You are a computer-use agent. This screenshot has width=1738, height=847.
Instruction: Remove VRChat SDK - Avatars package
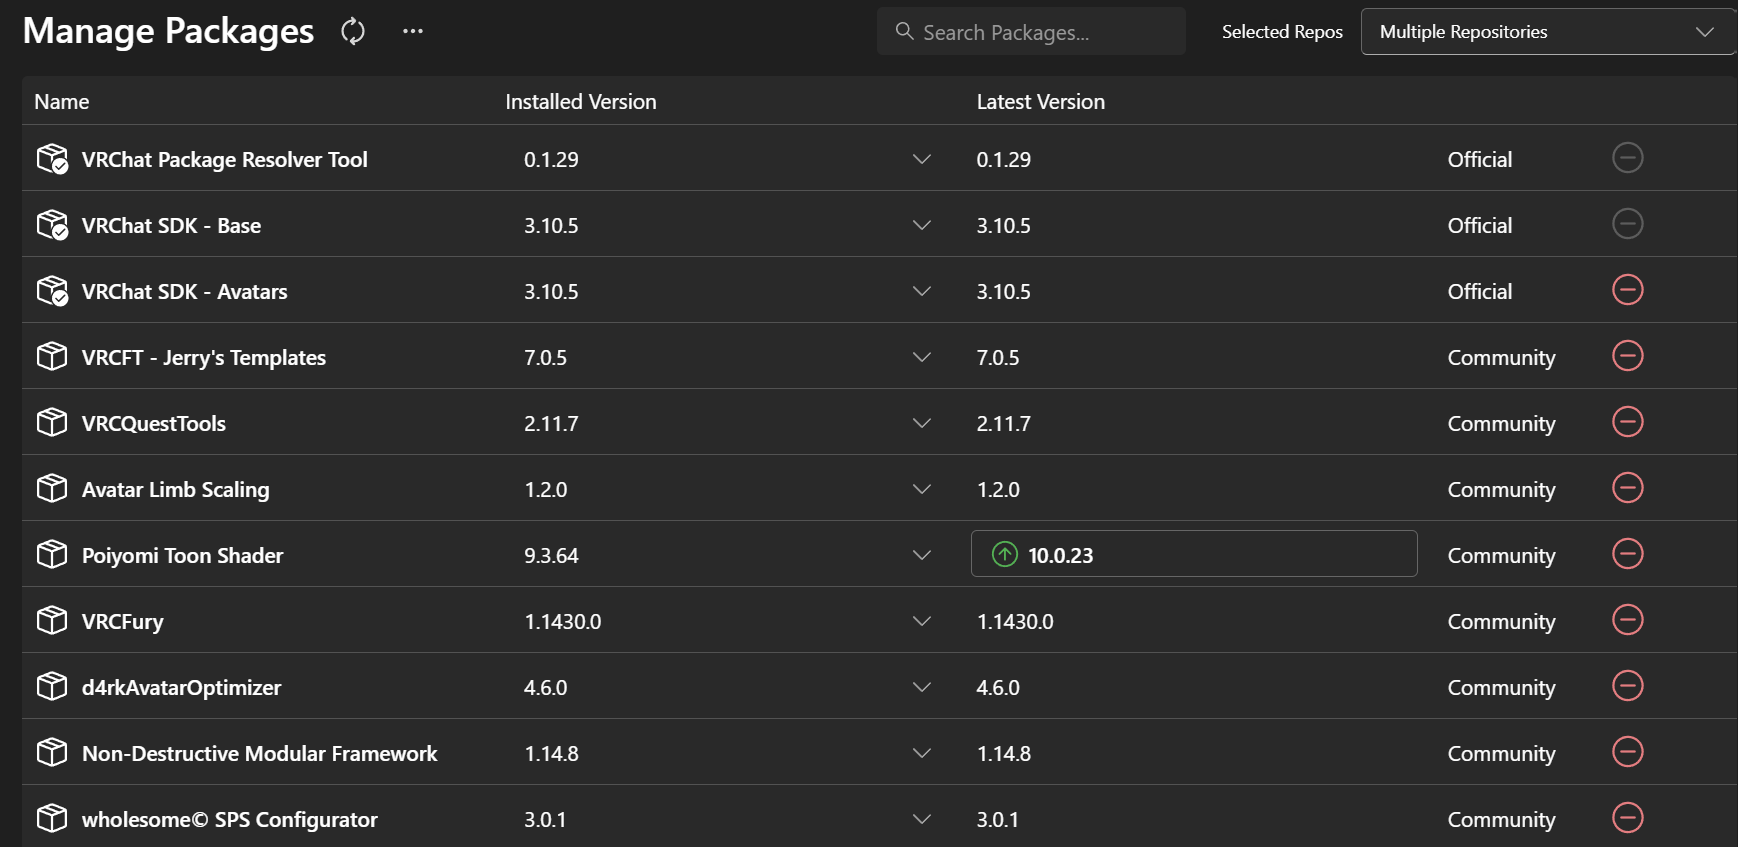click(1628, 290)
